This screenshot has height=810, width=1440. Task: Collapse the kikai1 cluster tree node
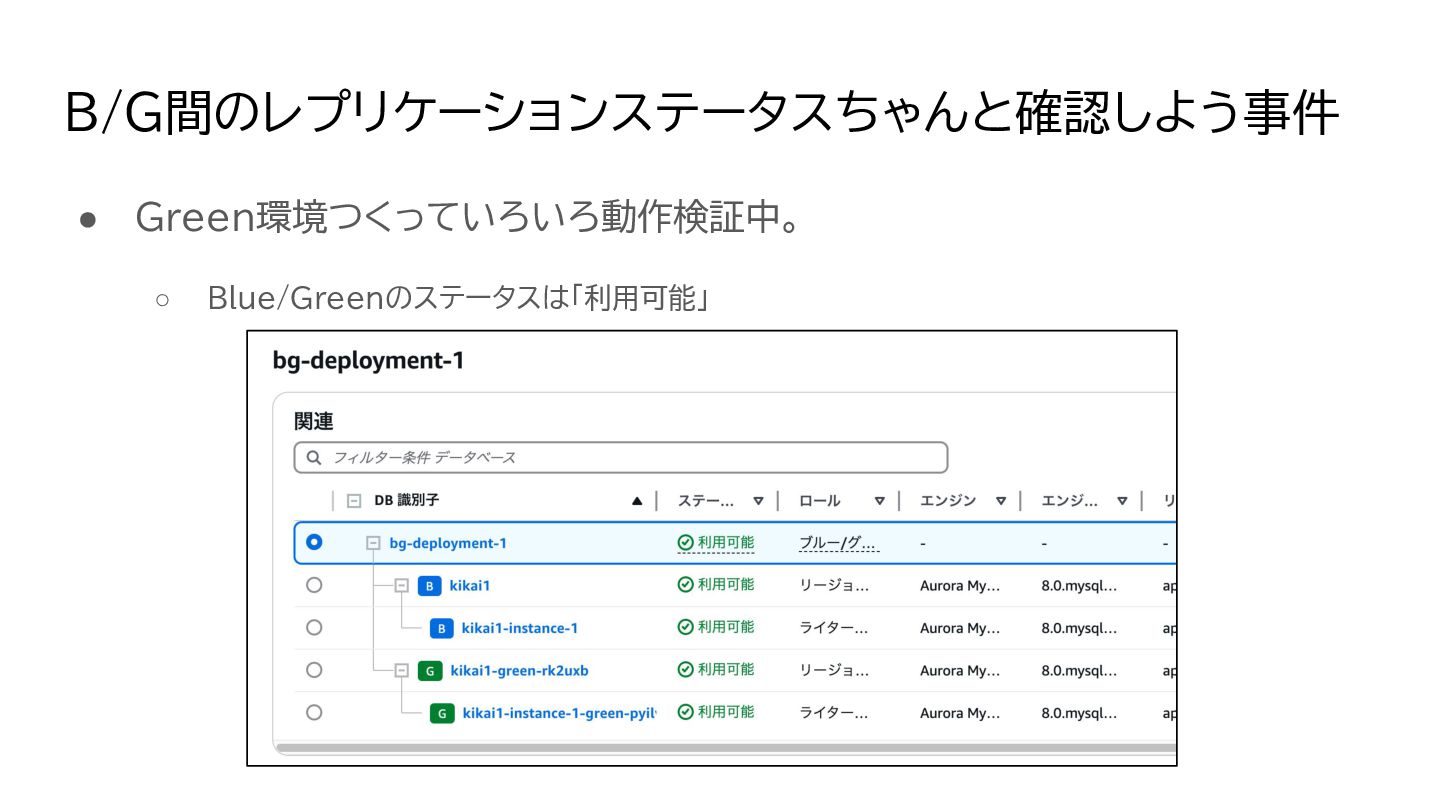pyautogui.click(x=402, y=586)
